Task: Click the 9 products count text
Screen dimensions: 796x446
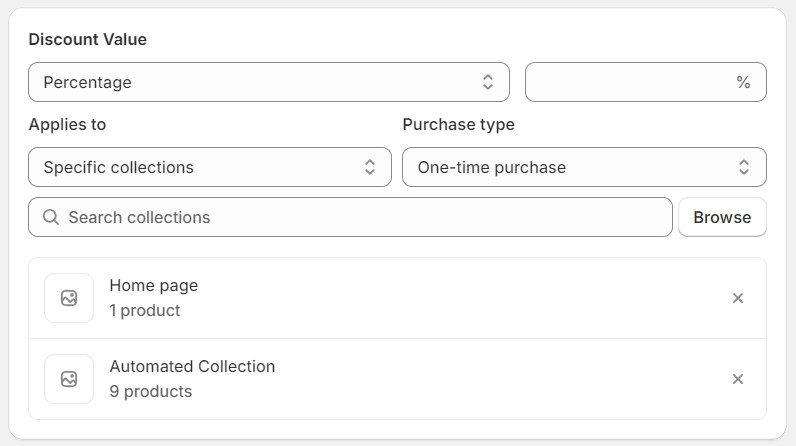Action: [151, 391]
